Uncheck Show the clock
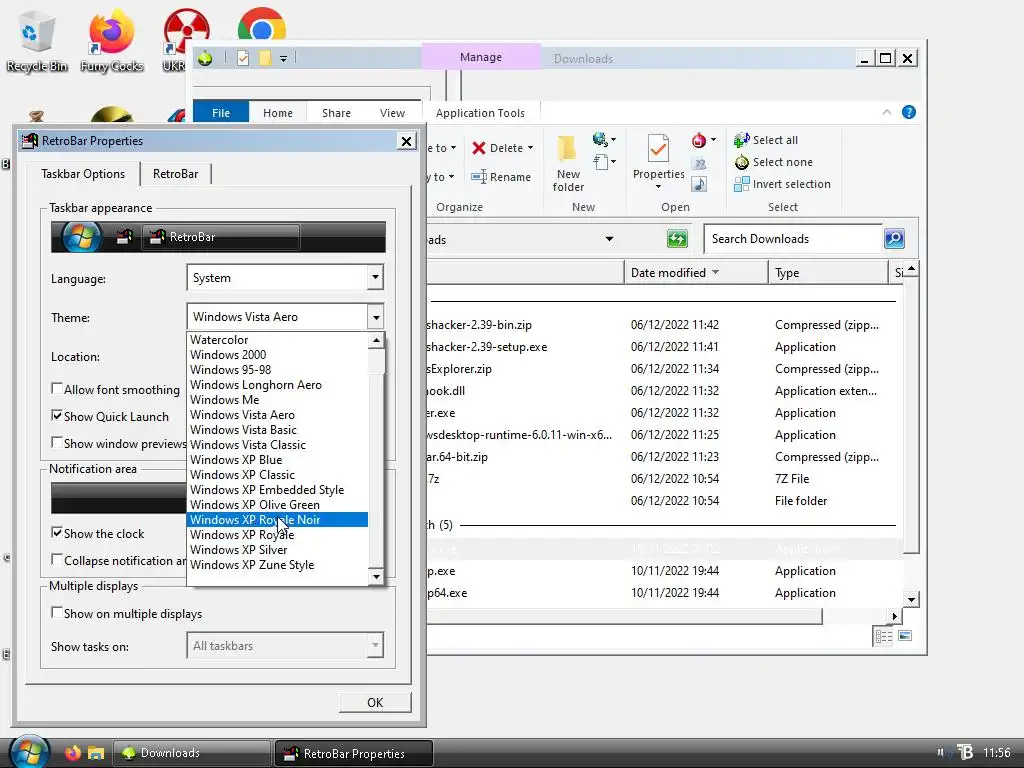This screenshot has height=768, width=1024. tap(57, 532)
